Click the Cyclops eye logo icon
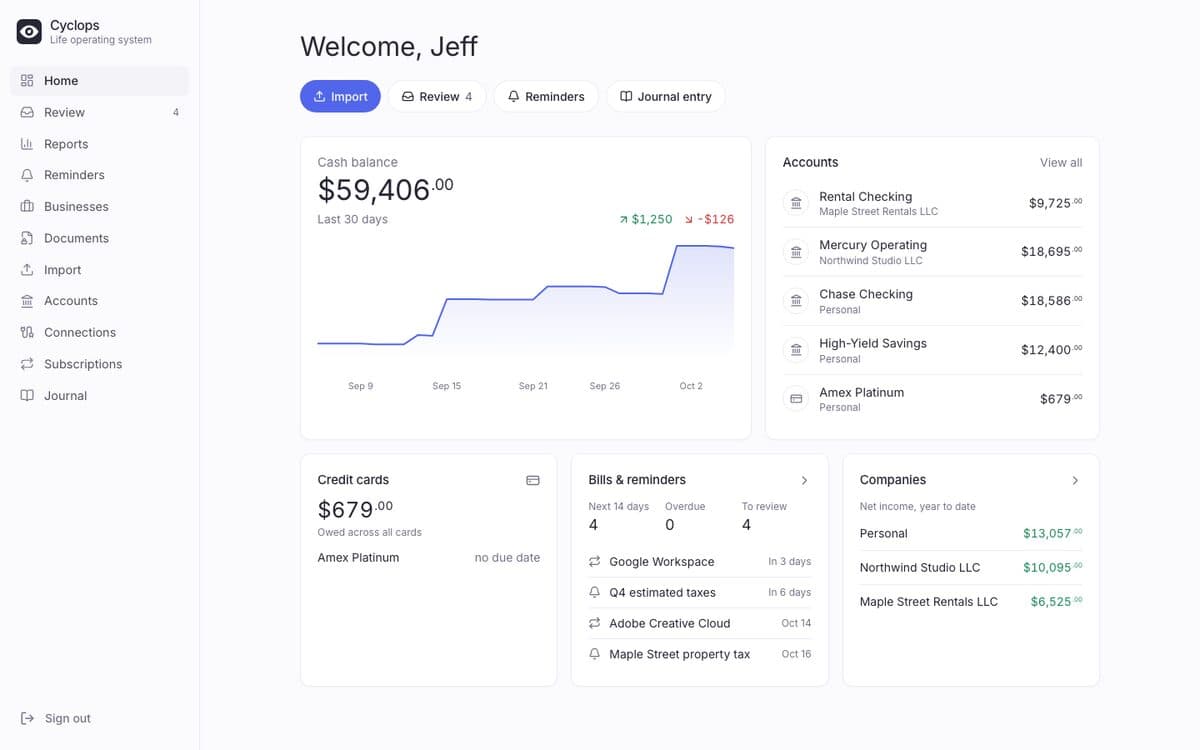 (29, 32)
